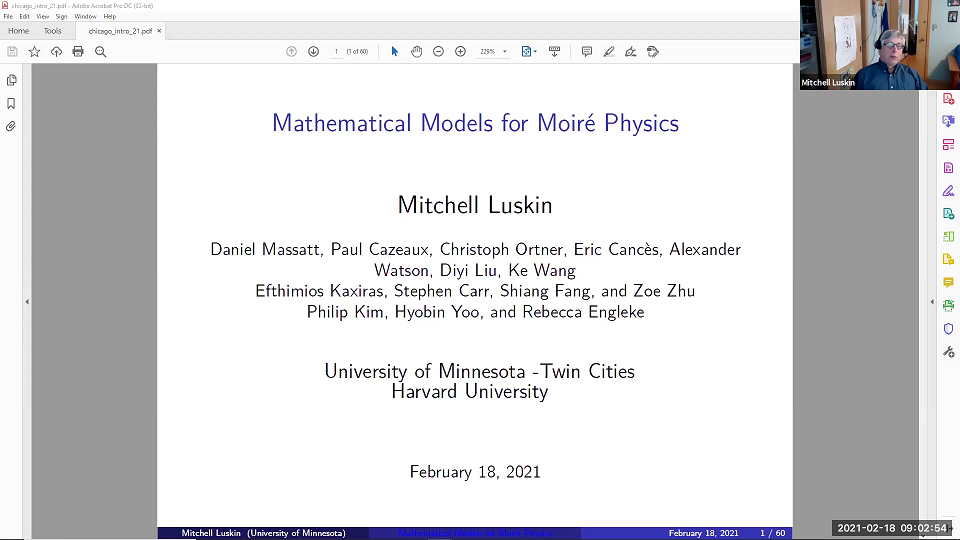Open the Page Thumbnails panel
Viewport: 960px width, 540px height.
pos(11,80)
